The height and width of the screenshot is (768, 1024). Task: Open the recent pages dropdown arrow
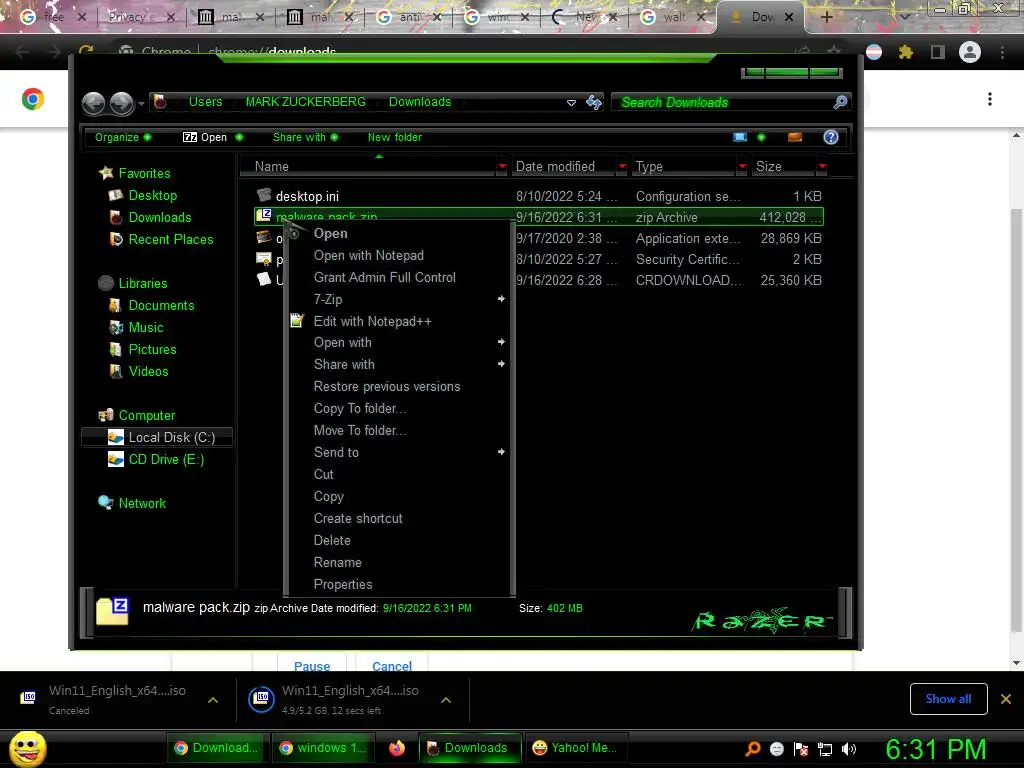(x=141, y=104)
